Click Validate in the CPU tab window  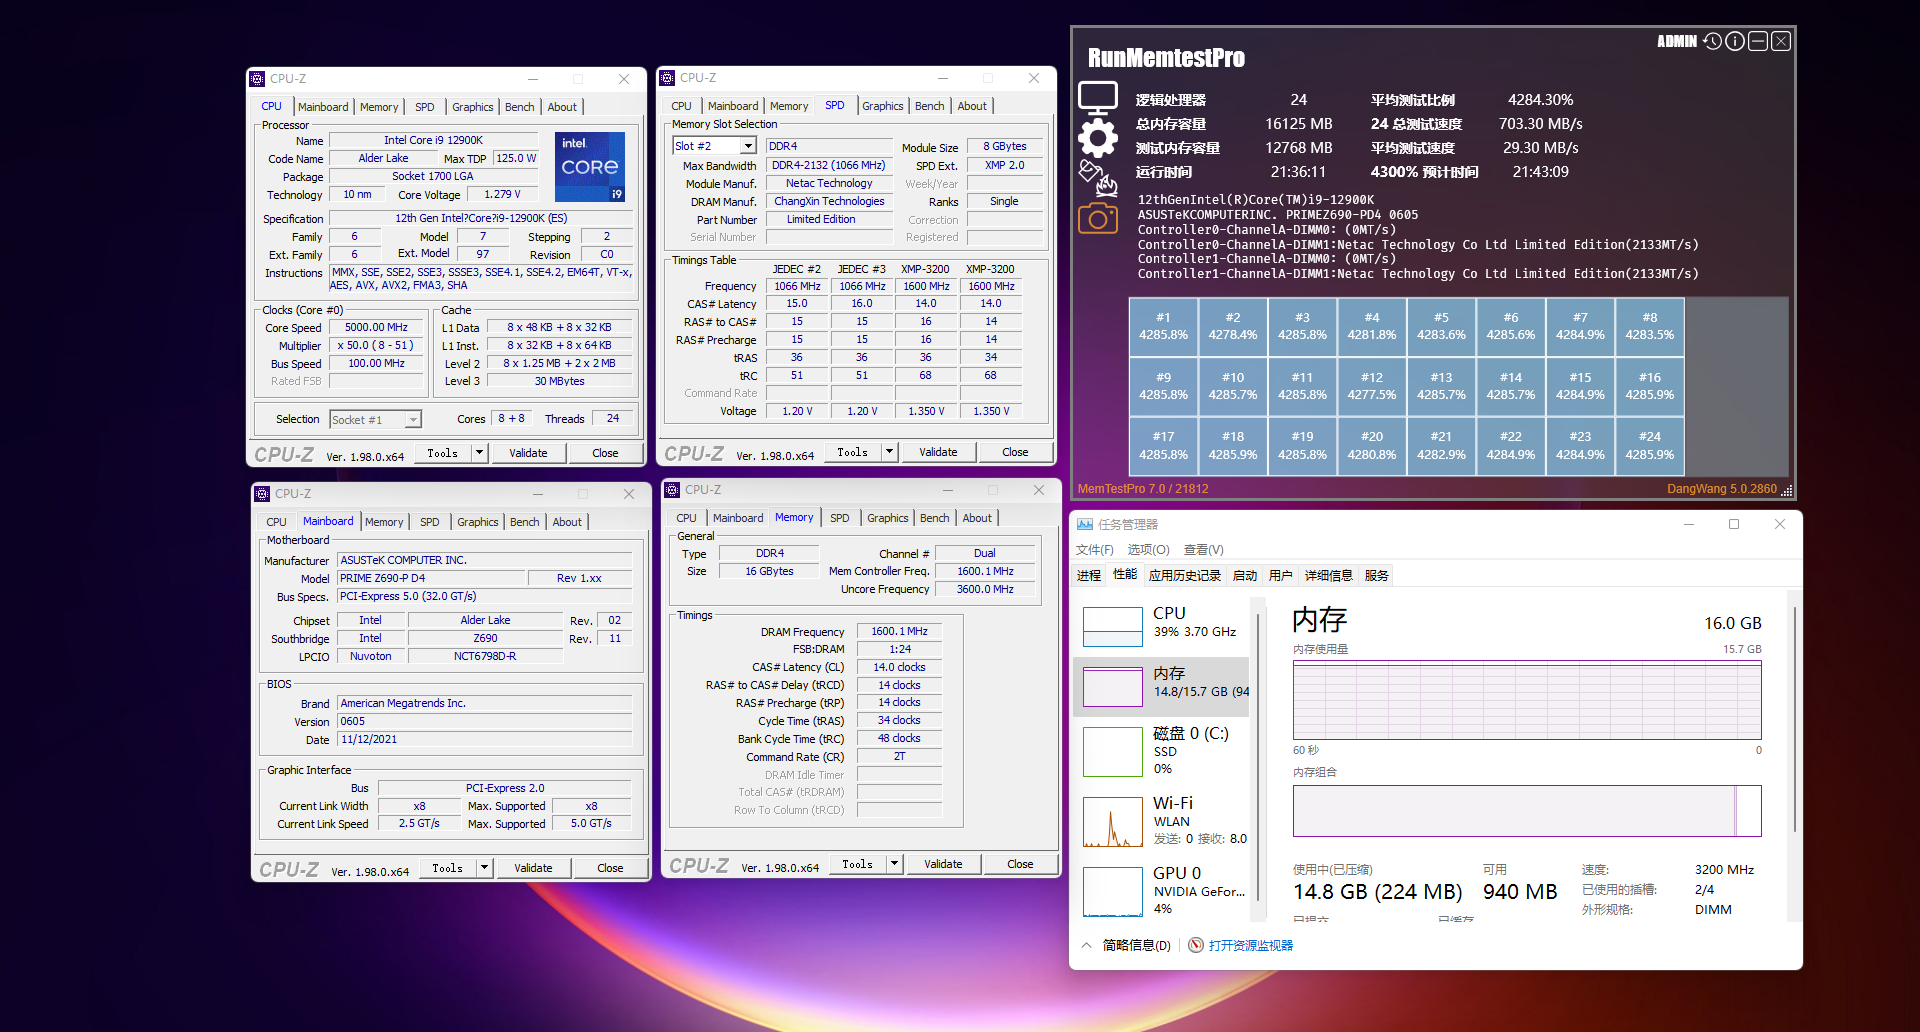pos(528,453)
